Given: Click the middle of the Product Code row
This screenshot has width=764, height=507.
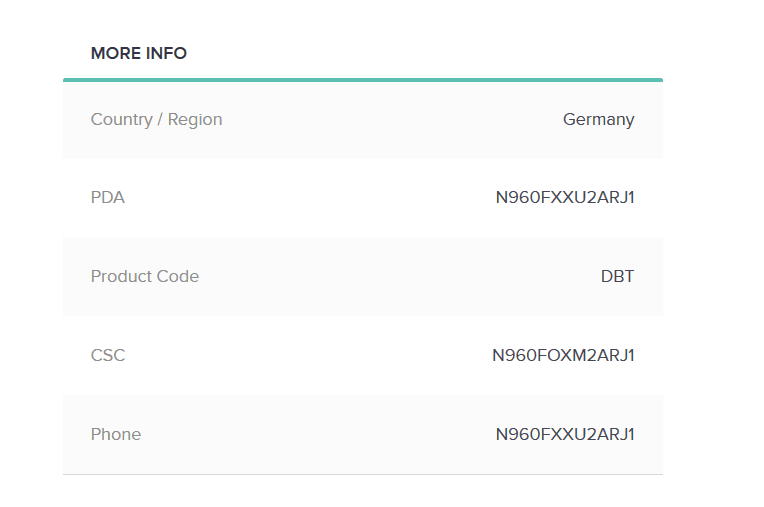Looking at the screenshot, I should pyautogui.click(x=363, y=277).
